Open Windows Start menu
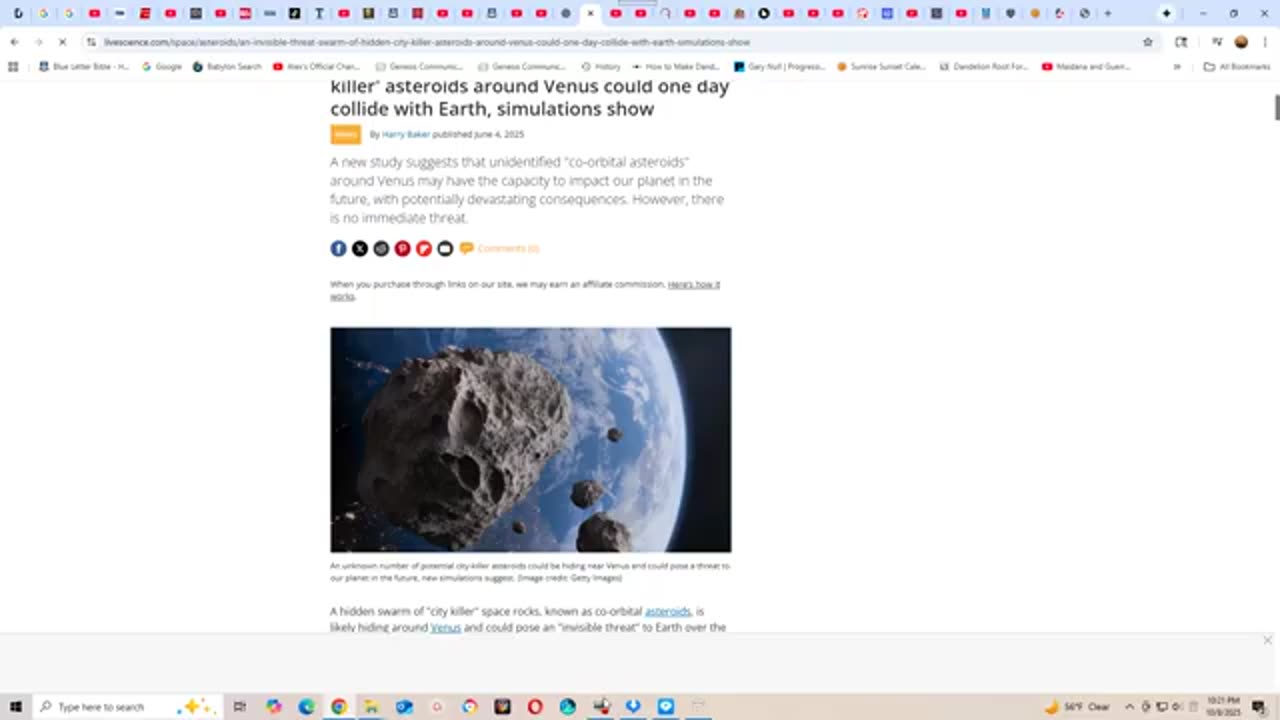 (x=16, y=707)
